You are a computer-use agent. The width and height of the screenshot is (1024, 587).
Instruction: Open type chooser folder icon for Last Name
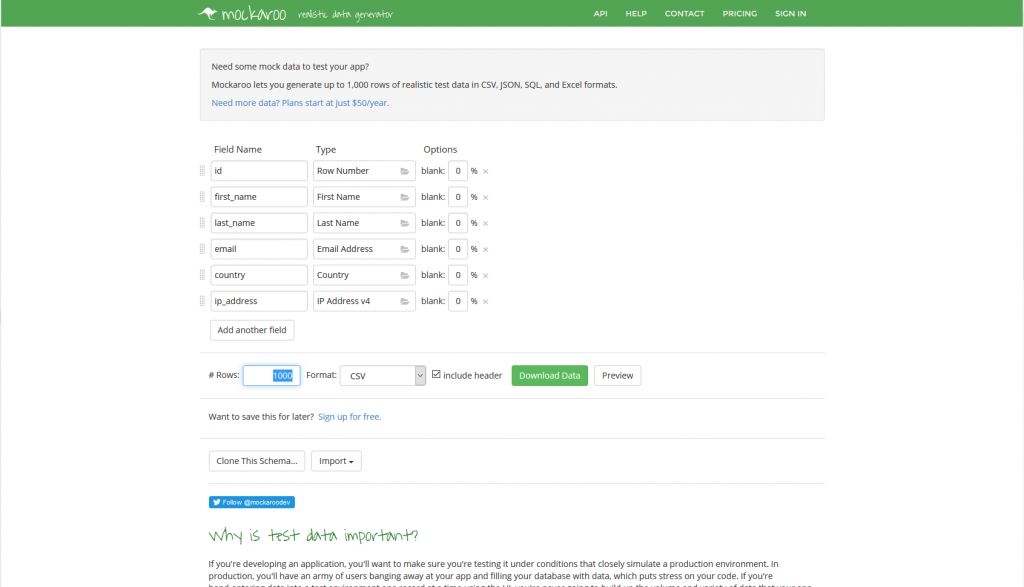click(405, 223)
